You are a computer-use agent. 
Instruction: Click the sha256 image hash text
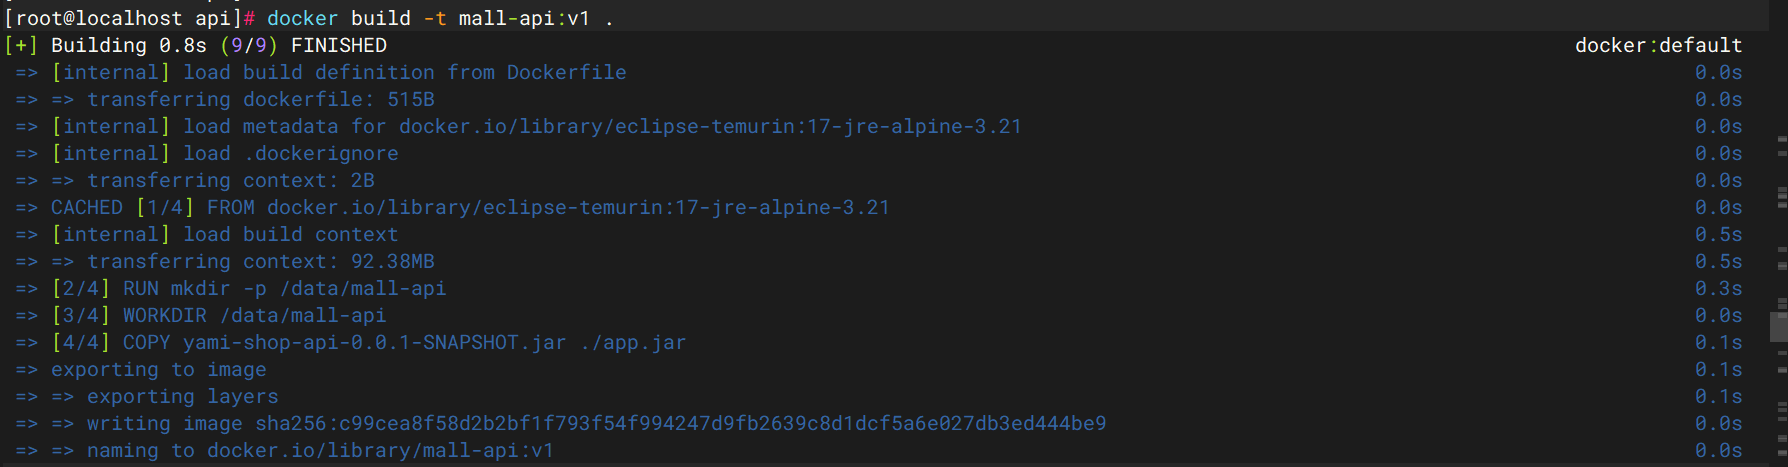[x=680, y=423]
